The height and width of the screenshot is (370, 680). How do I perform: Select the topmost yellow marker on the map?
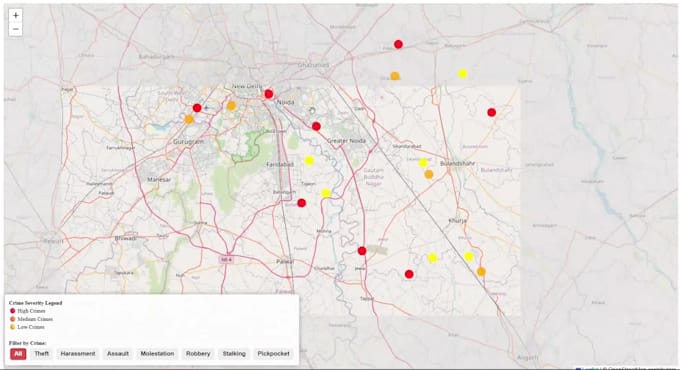pos(463,73)
